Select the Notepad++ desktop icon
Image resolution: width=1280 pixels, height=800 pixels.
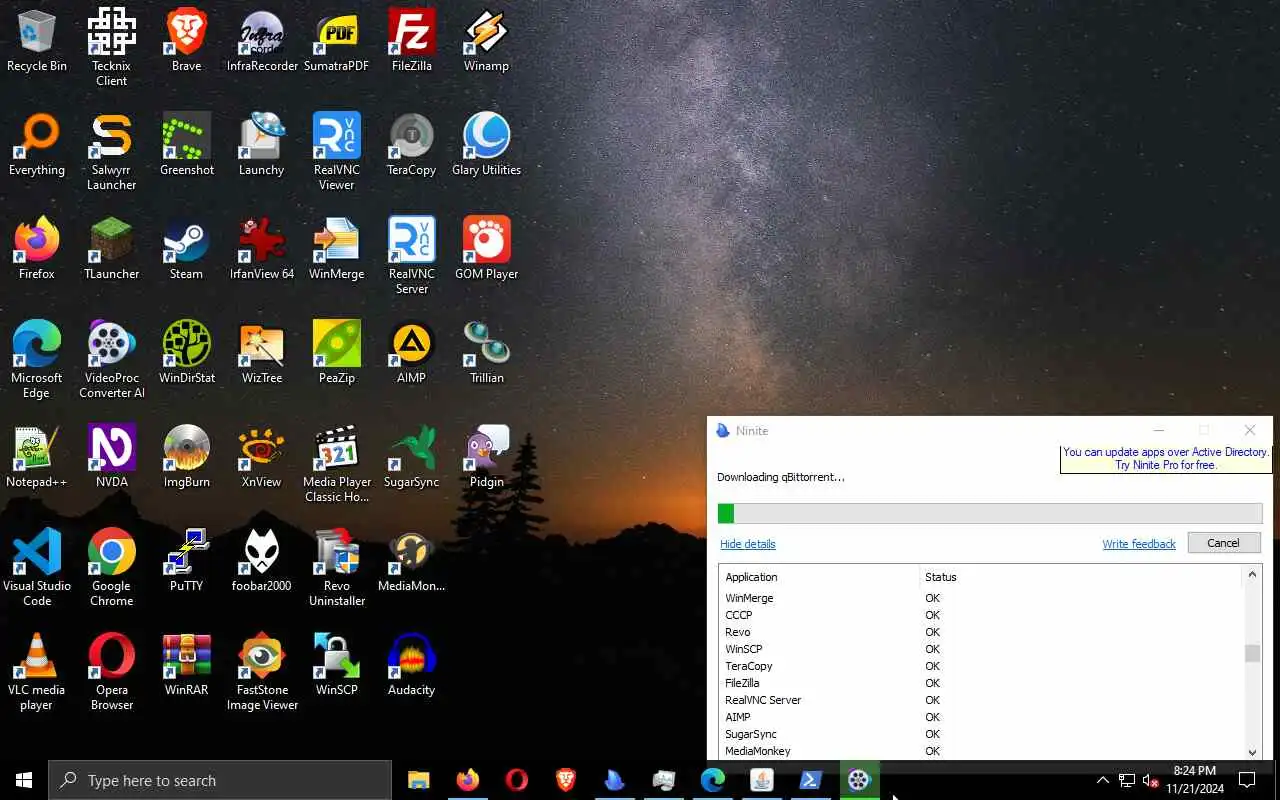pos(37,458)
